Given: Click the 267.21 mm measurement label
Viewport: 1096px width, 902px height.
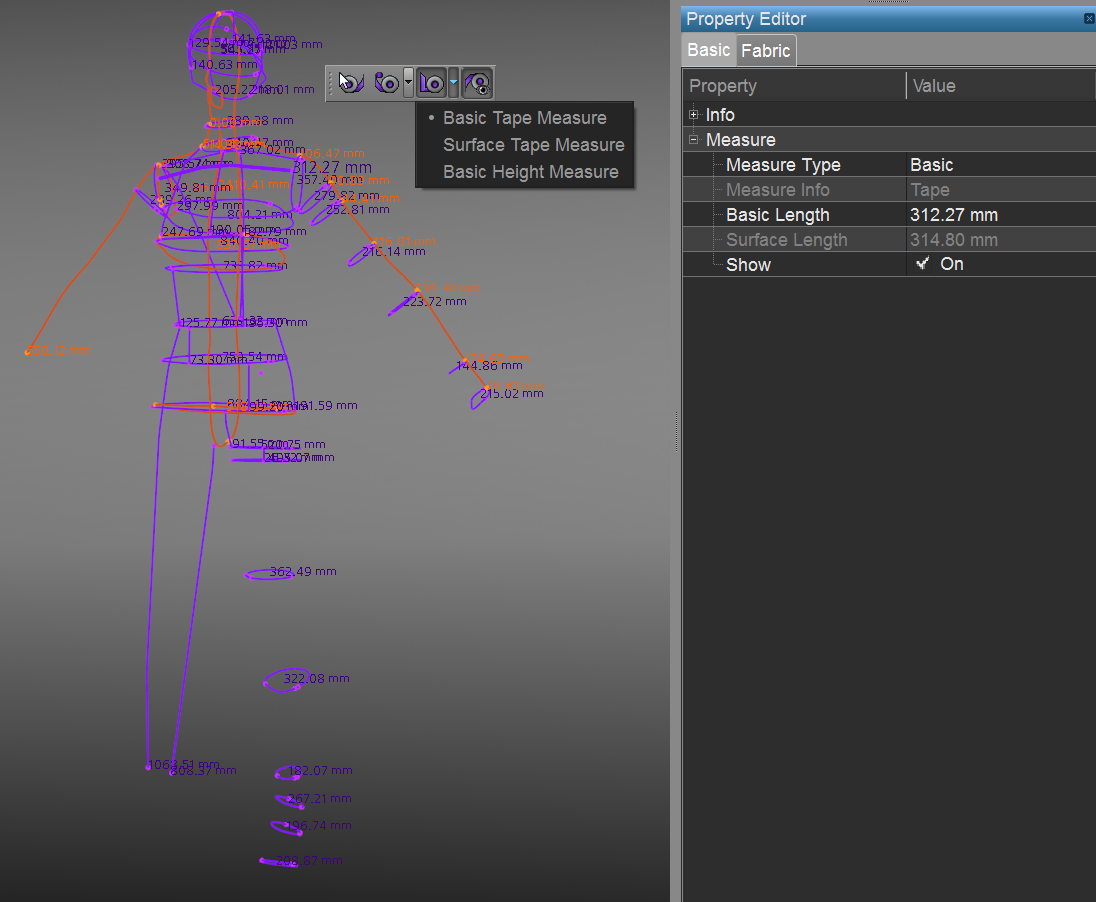Looking at the screenshot, I should 319,799.
